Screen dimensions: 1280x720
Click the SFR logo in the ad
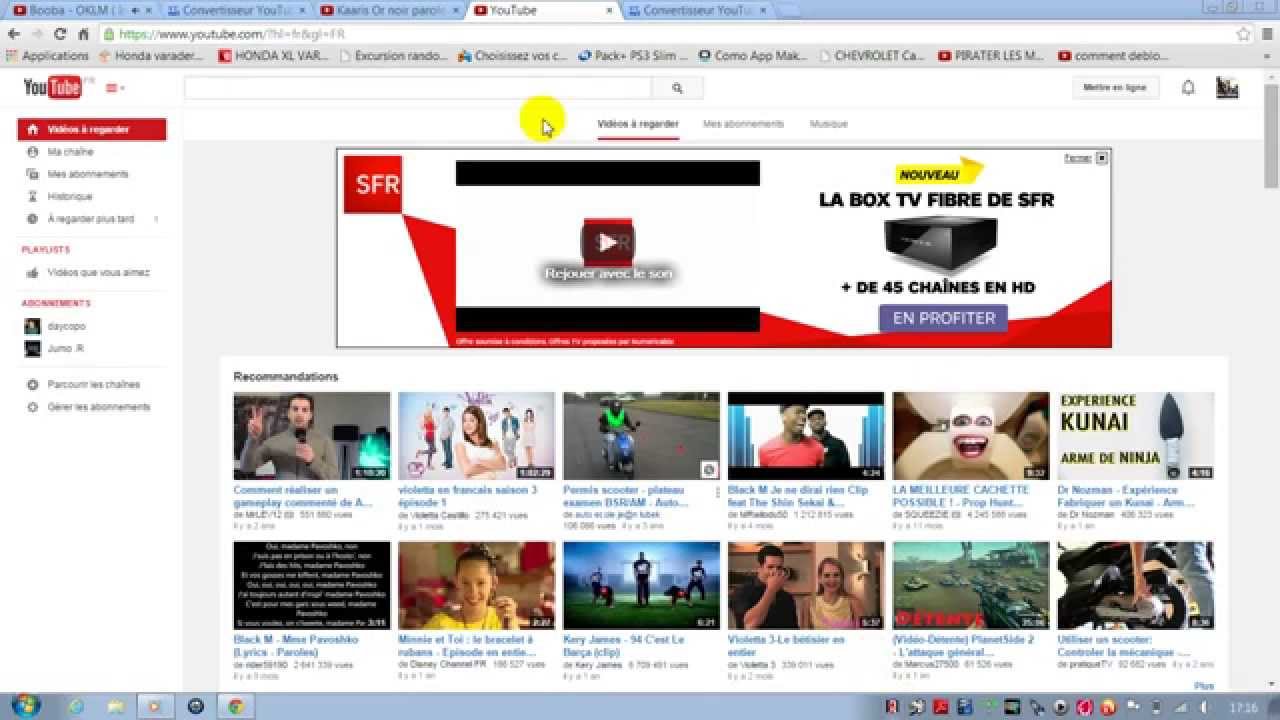pos(373,184)
